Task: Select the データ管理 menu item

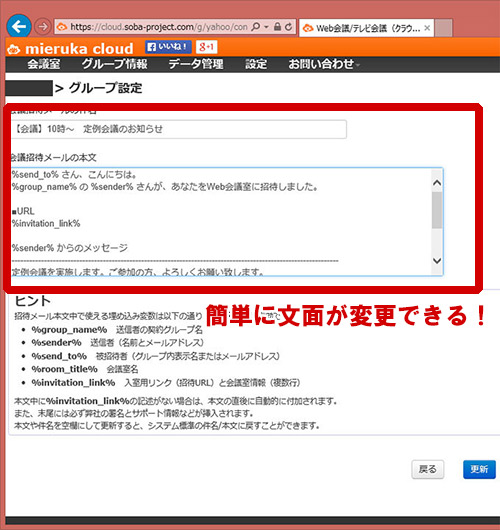Action: click(196, 64)
